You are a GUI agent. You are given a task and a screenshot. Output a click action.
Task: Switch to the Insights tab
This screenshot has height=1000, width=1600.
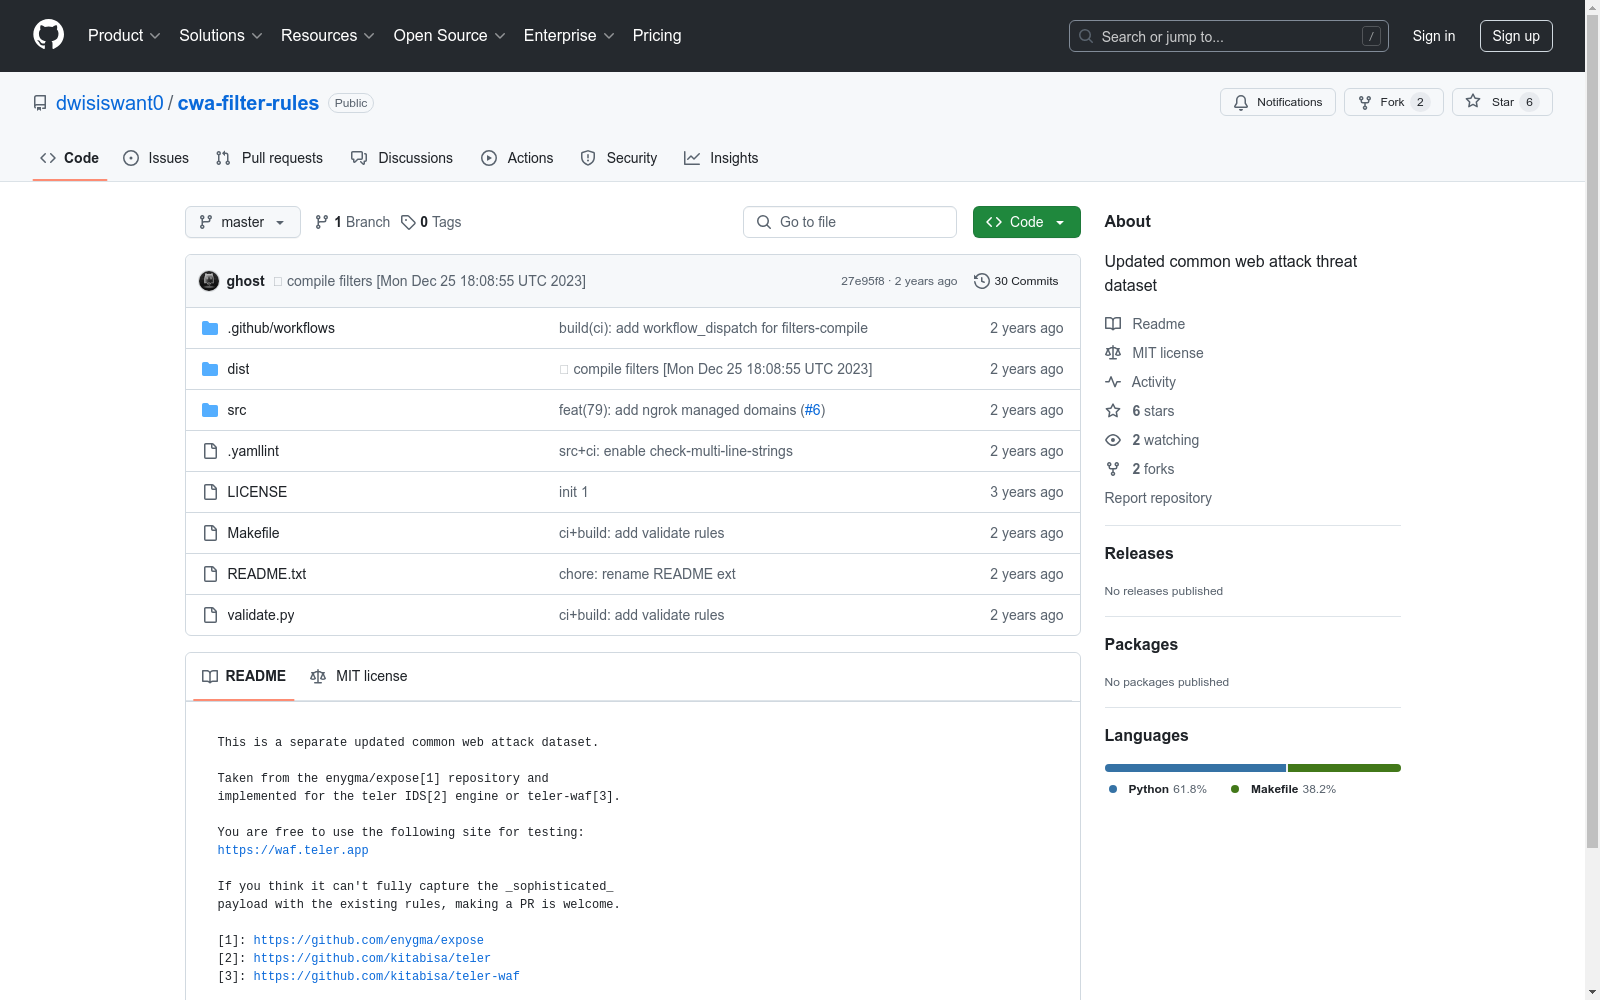pos(721,158)
